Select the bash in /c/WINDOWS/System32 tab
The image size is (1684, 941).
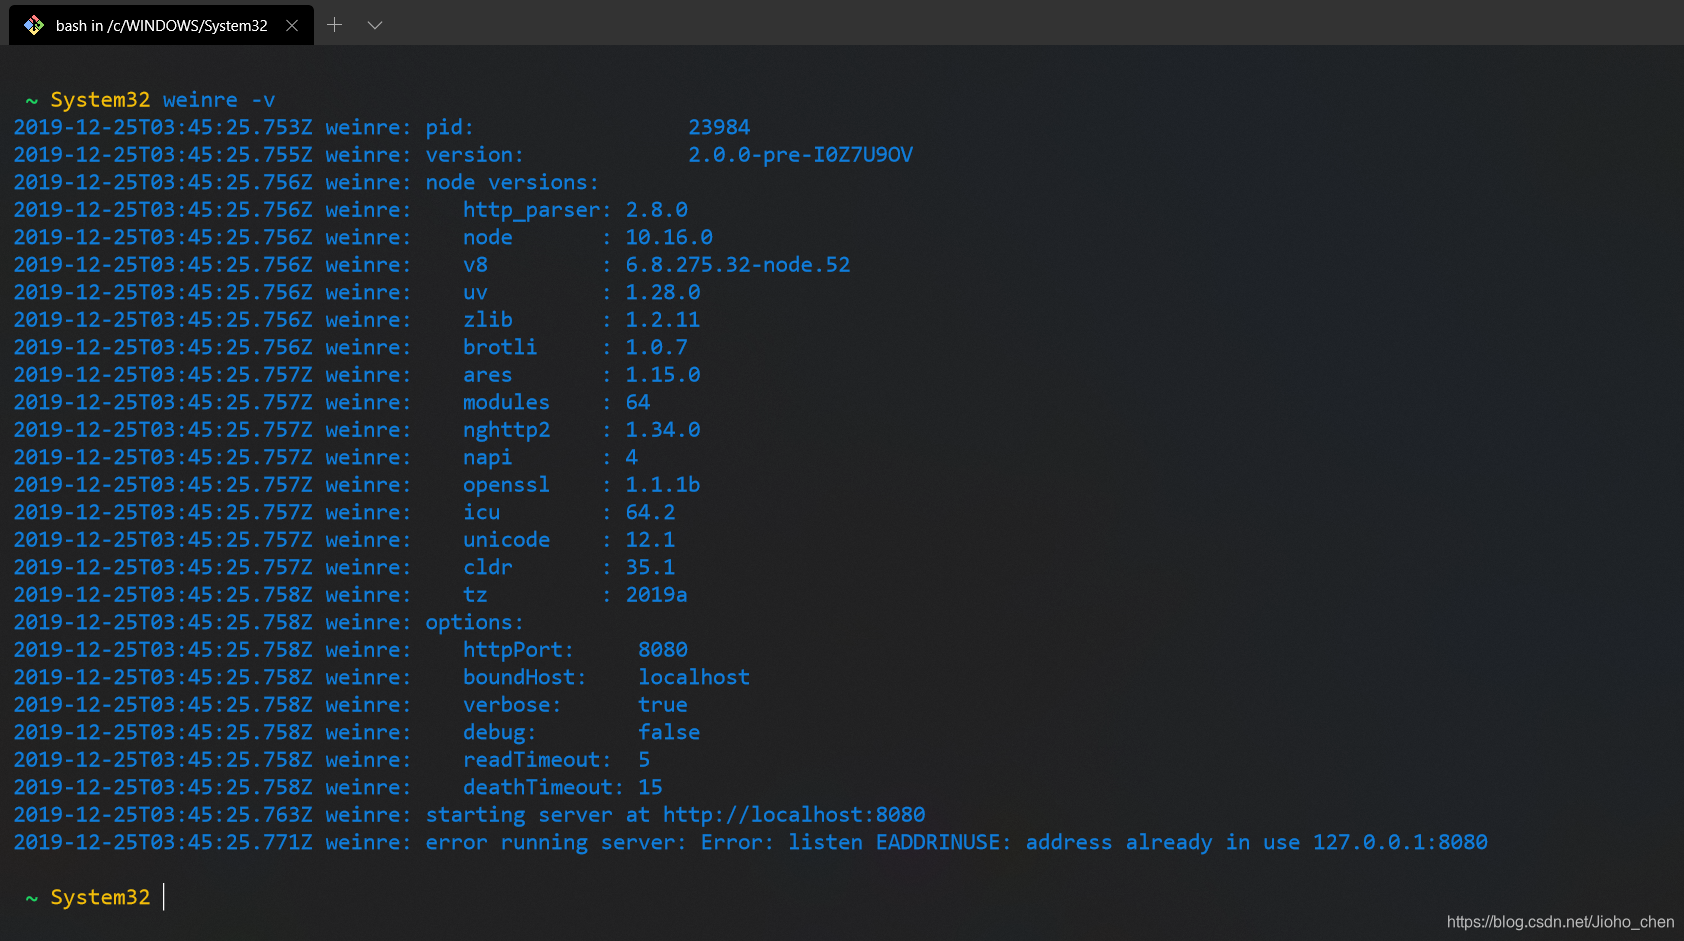click(161, 25)
